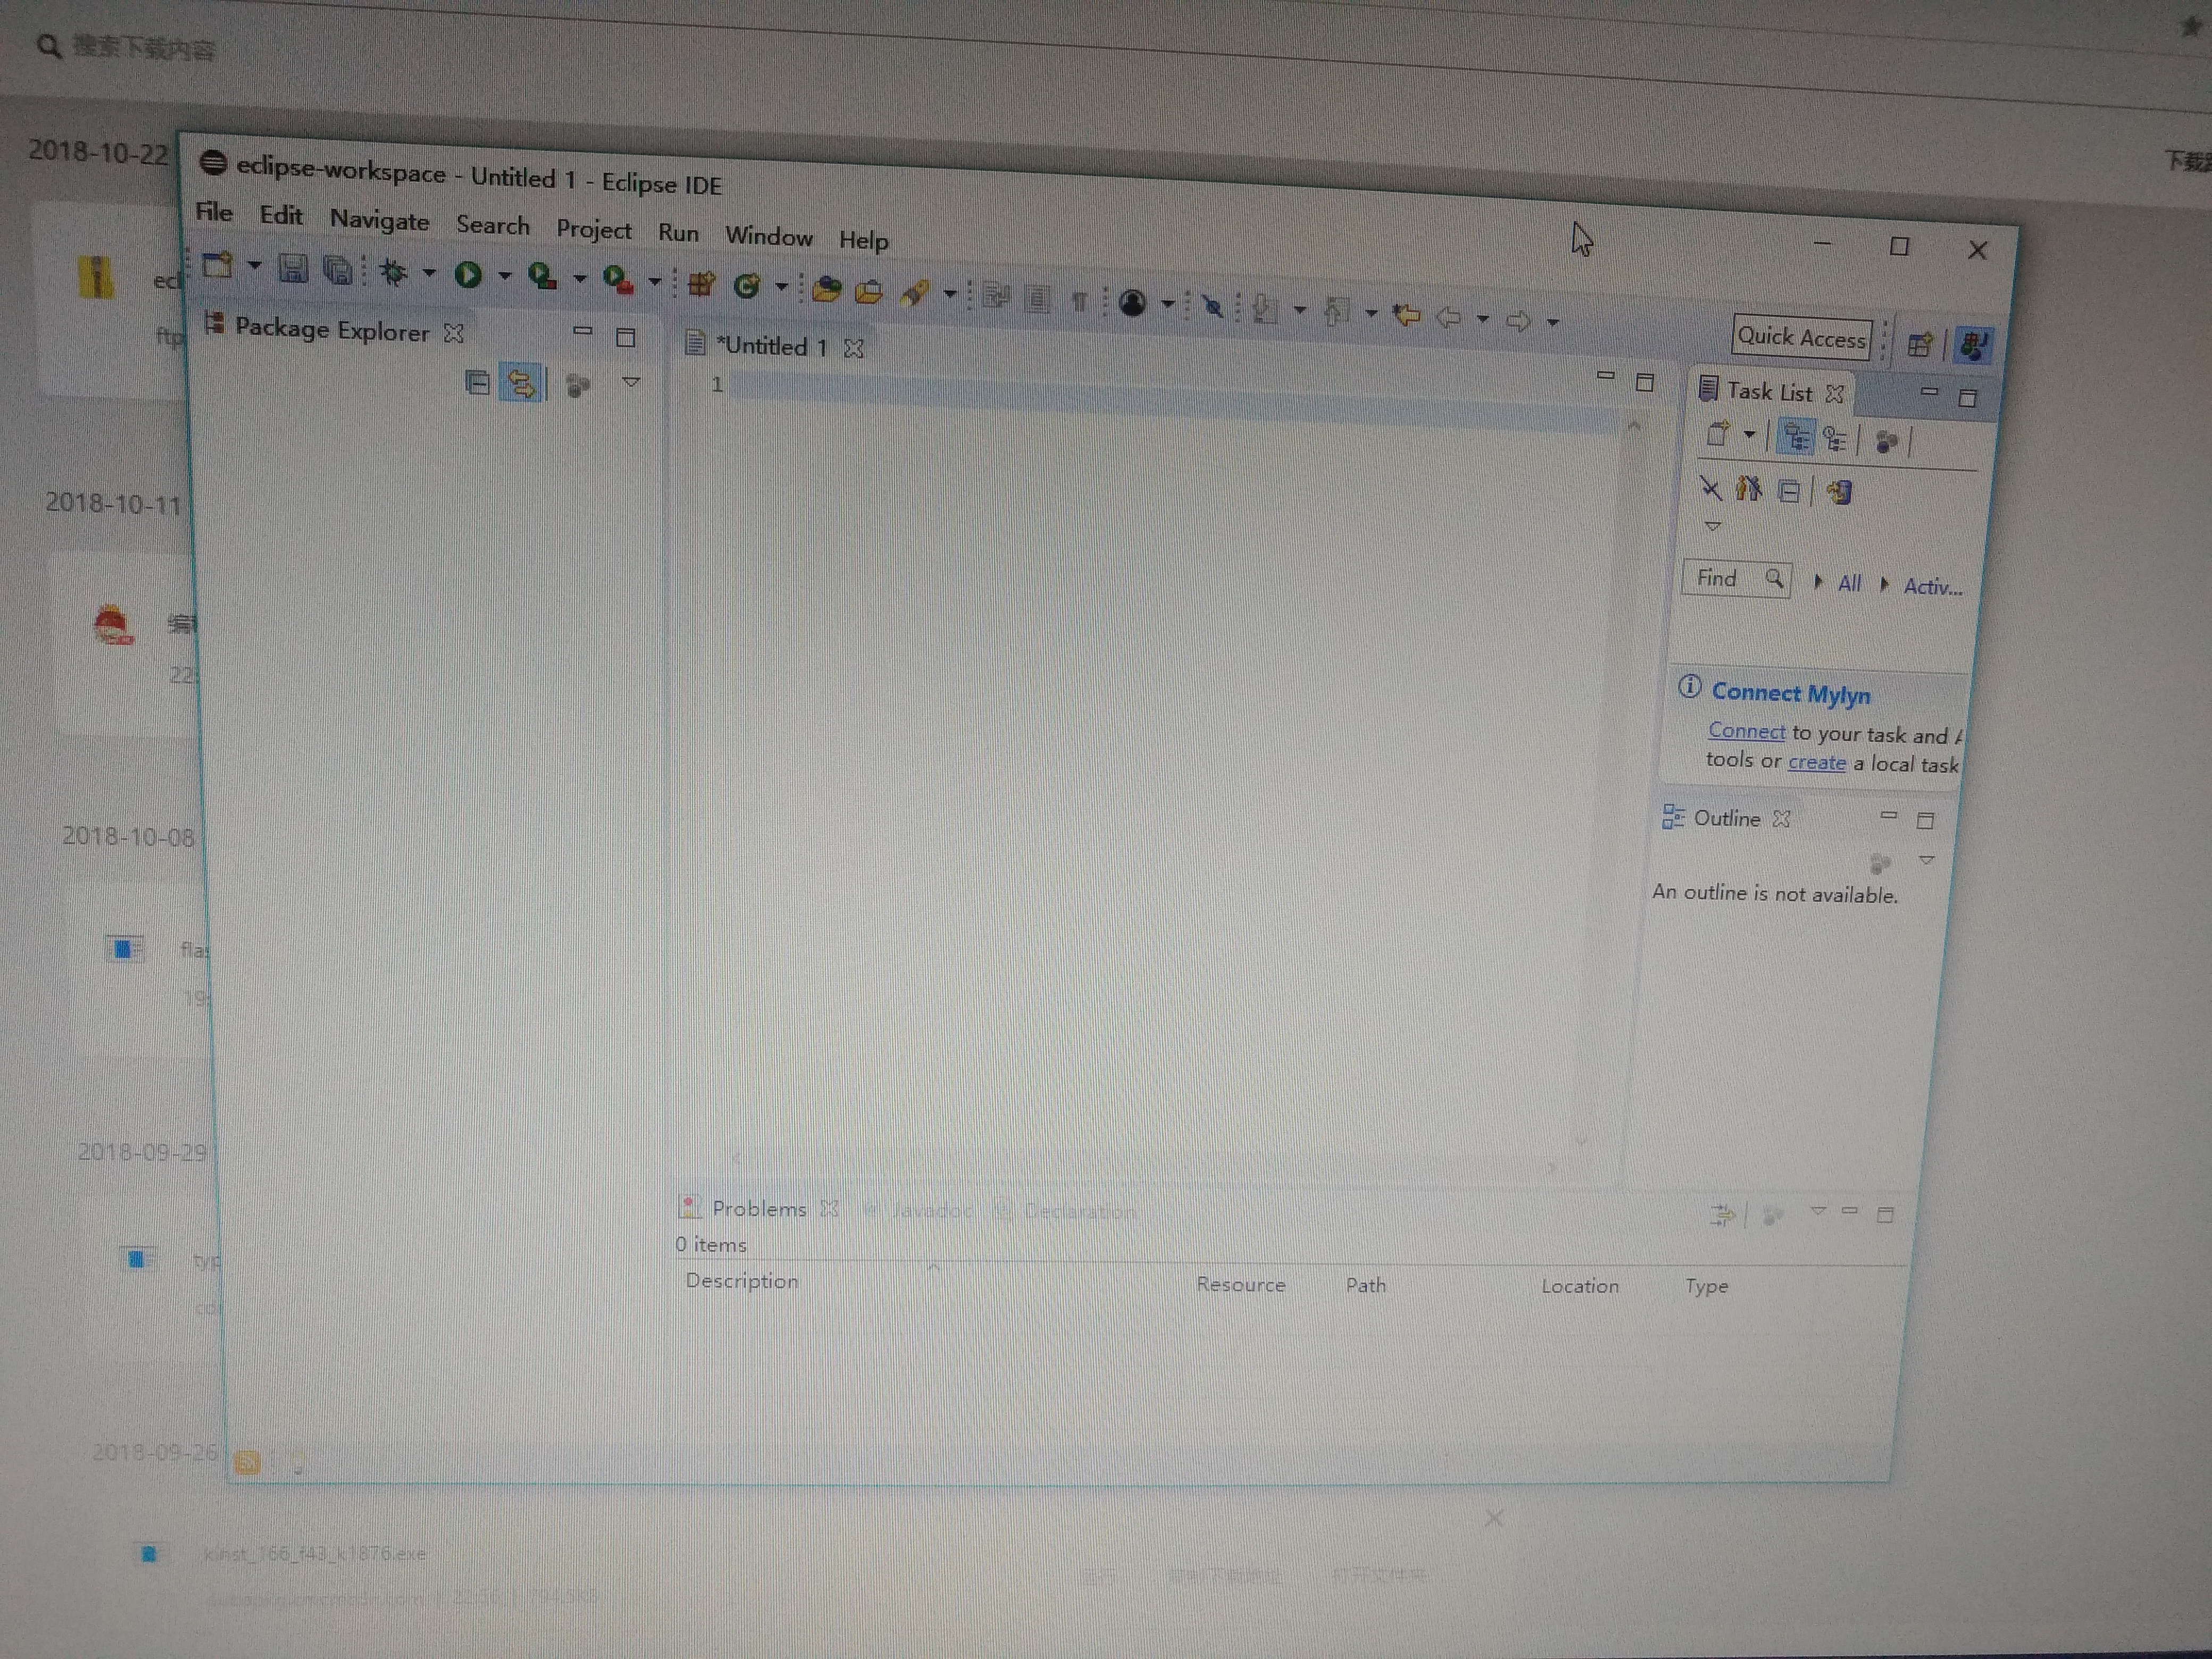Click the Open Perspective icon

pyautogui.click(x=1919, y=345)
